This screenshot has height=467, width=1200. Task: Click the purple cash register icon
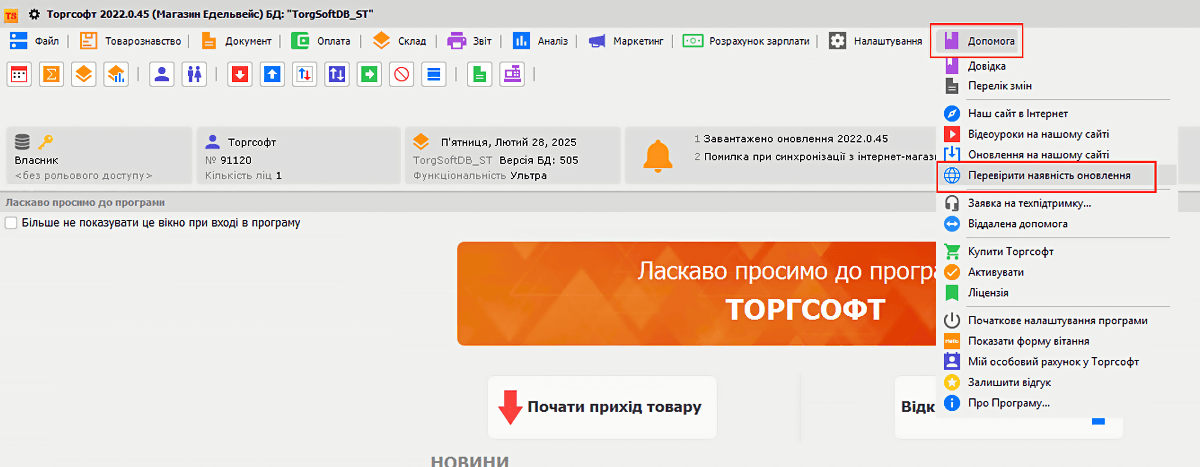point(513,74)
